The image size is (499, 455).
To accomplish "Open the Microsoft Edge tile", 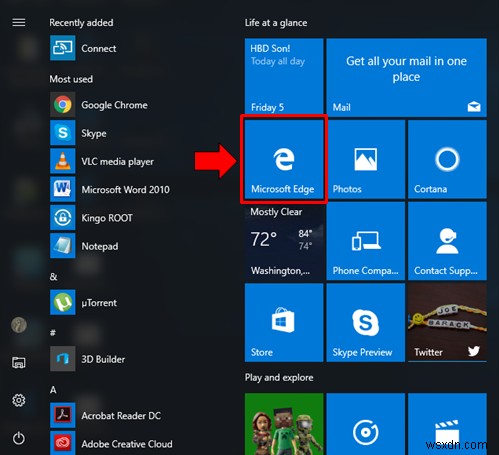I will 284,159.
